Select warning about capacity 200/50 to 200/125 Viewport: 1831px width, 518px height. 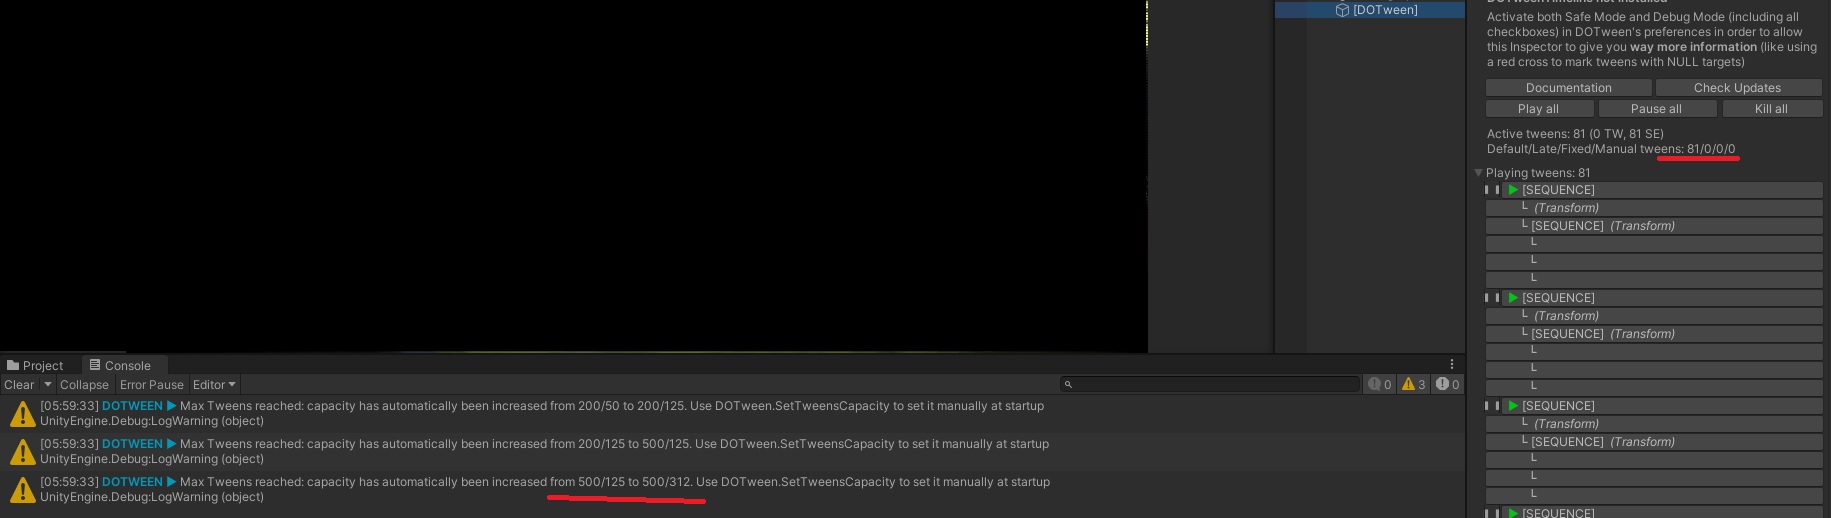pyautogui.click(x=732, y=414)
